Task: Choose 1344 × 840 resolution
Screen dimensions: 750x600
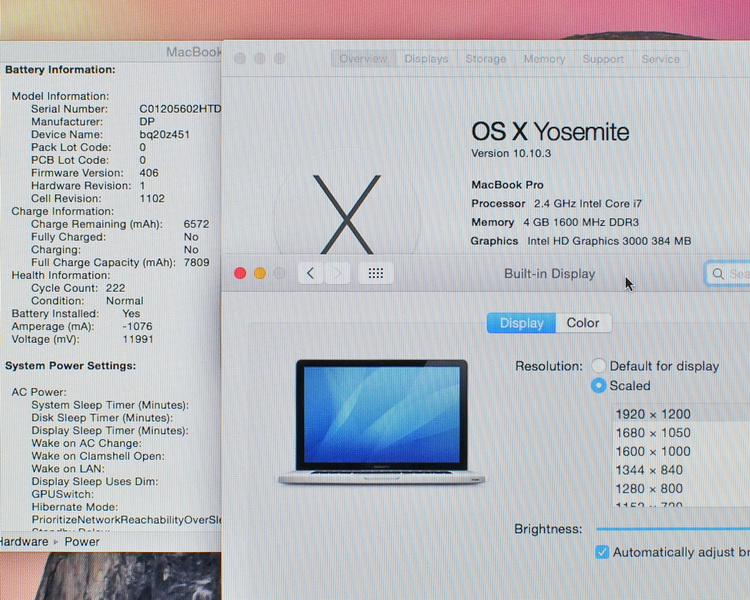Action: click(x=681, y=470)
